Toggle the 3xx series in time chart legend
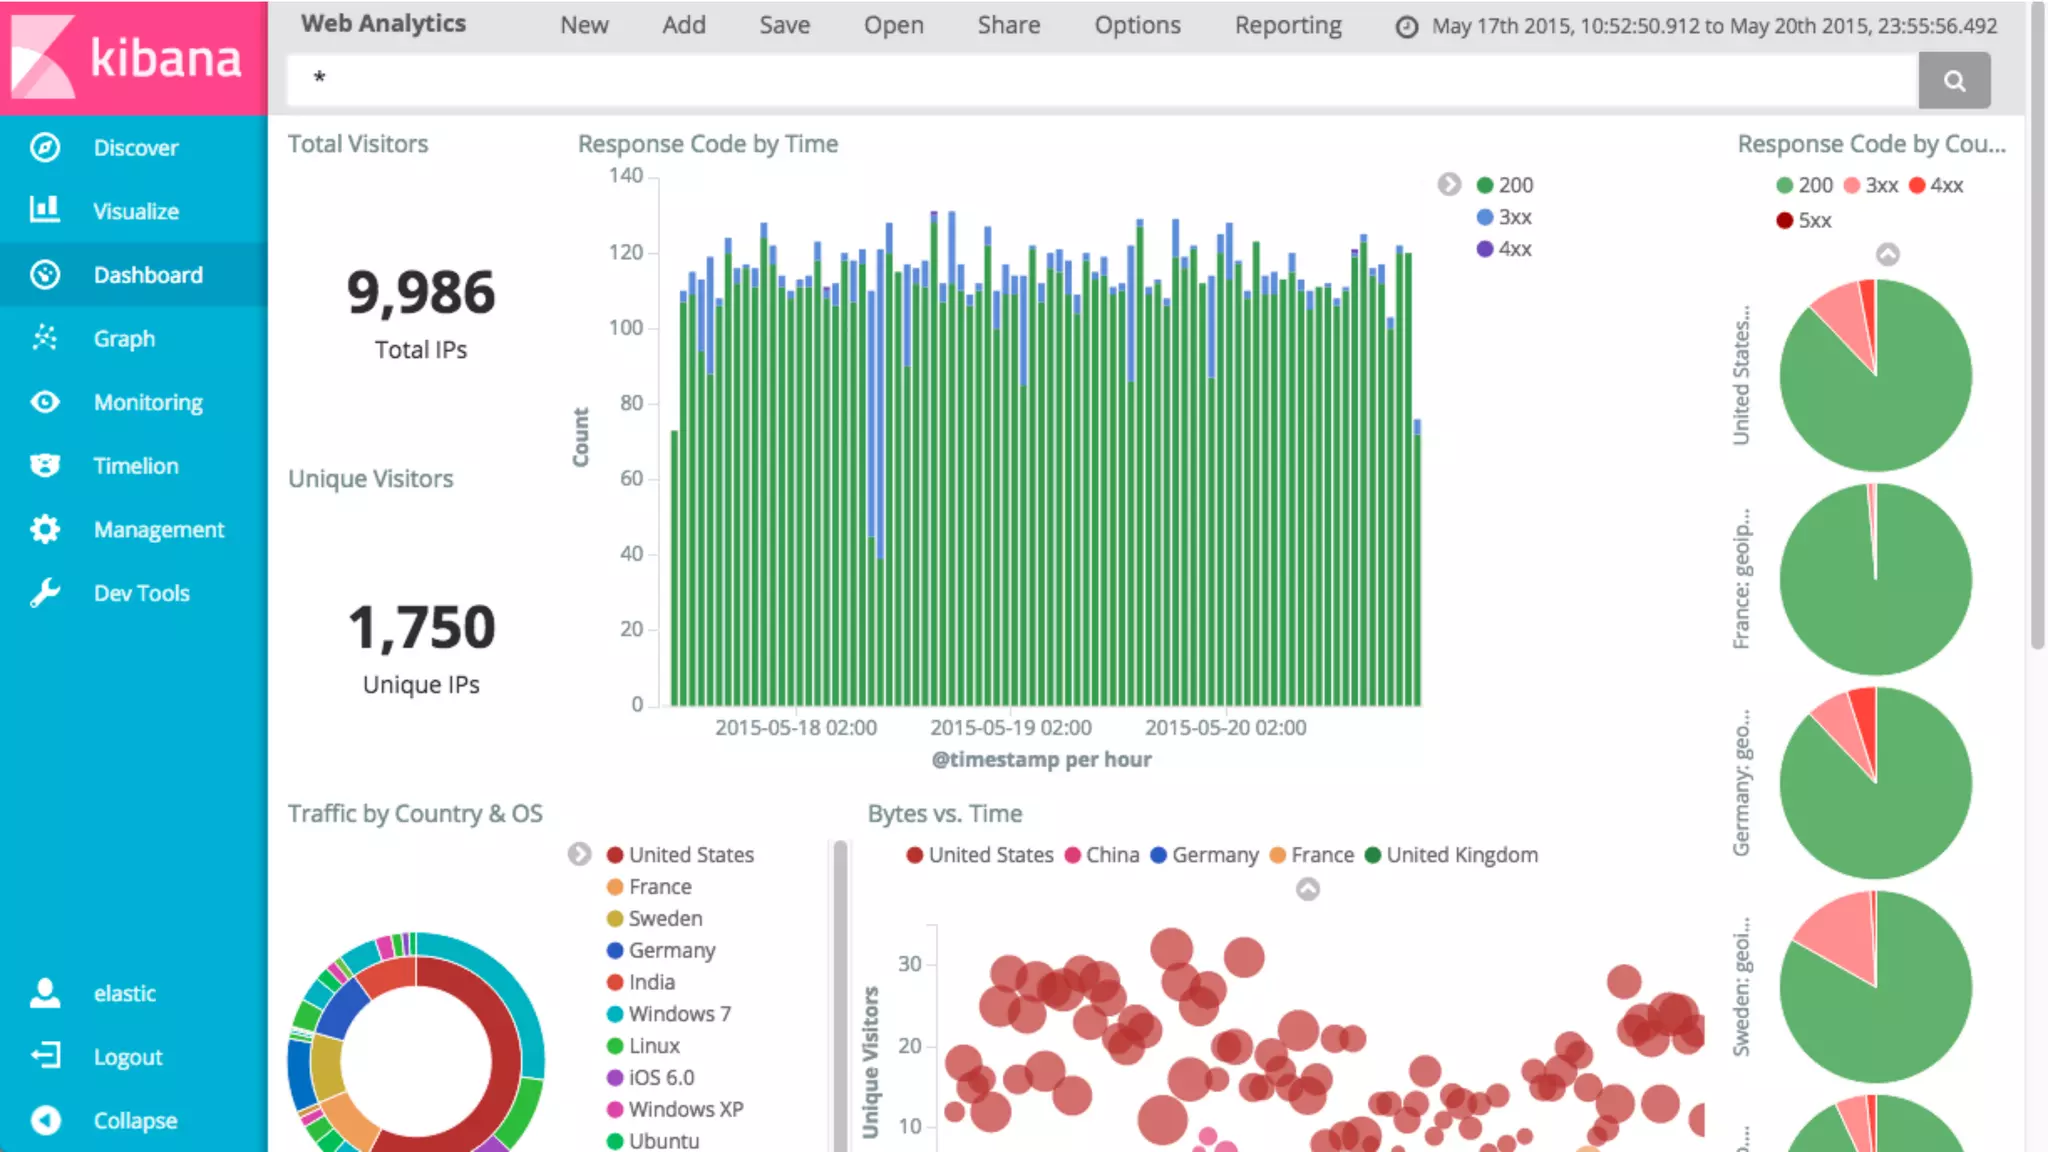This screenshot has width=2048, height=1152. [1514, 217]
